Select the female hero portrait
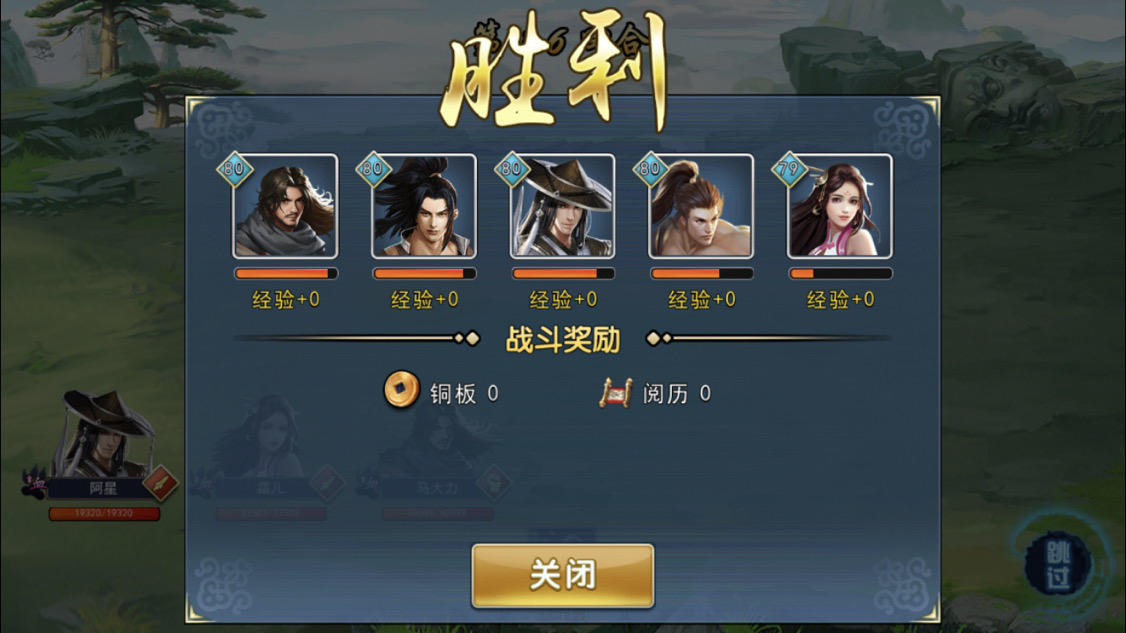This screenshot has width=1126, height=633. coord(839,206)
